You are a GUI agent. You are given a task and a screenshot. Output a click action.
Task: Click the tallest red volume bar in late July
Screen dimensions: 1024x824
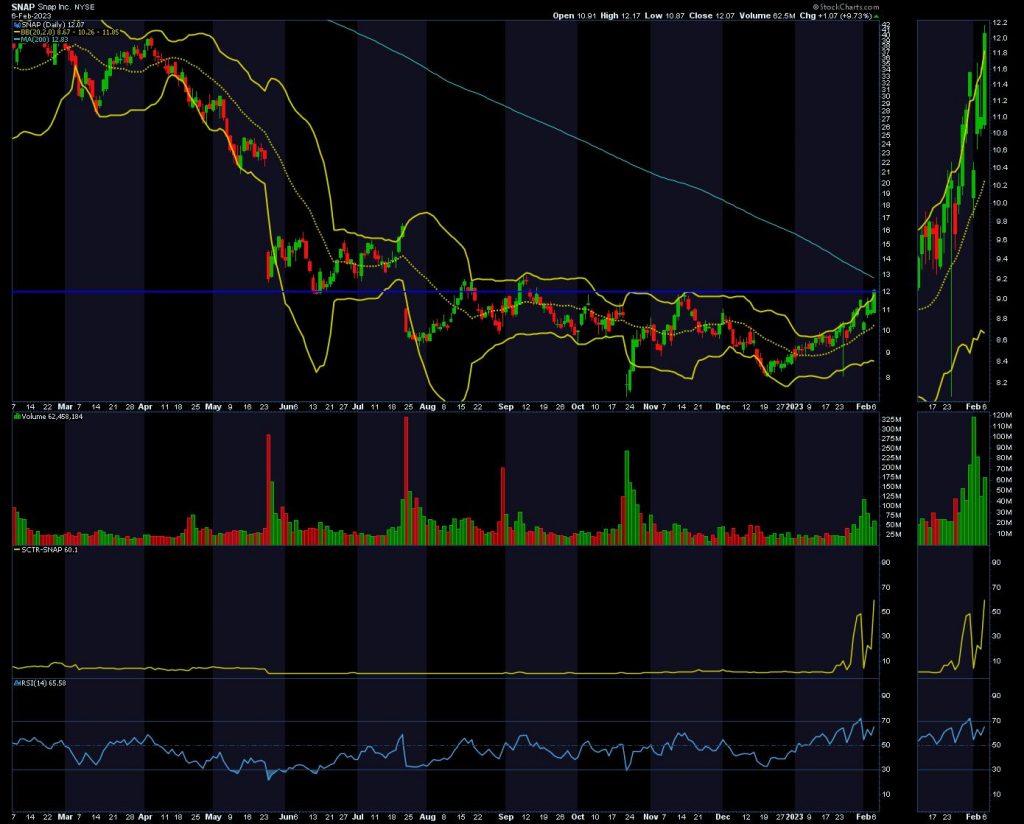(x=406, y=481)
